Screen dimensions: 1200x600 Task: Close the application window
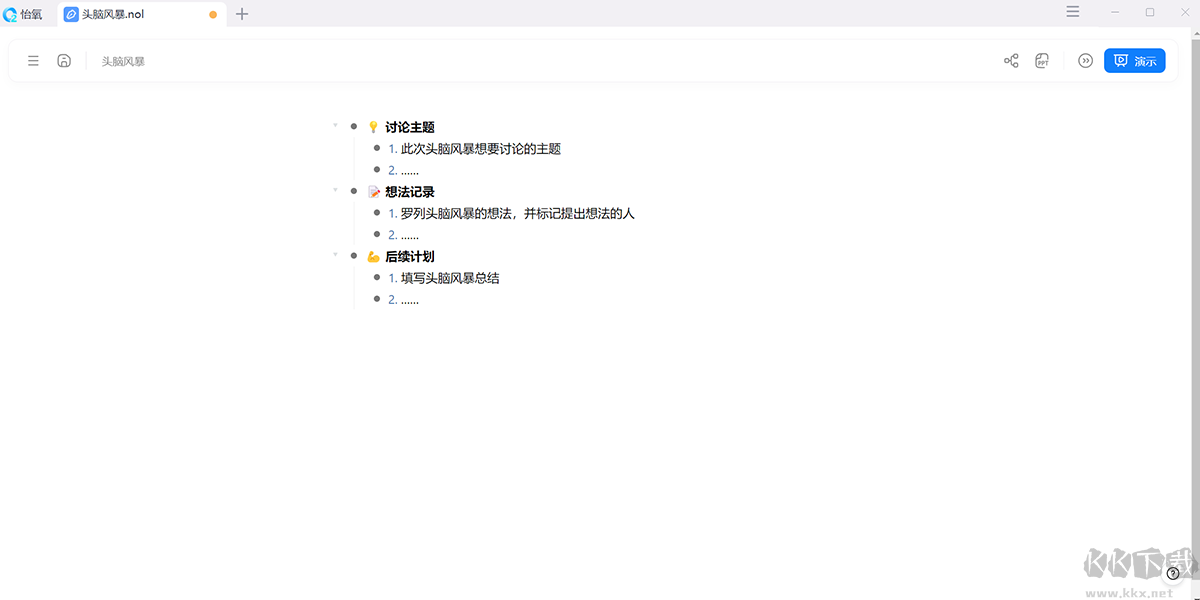click(x=1184, y=12)
